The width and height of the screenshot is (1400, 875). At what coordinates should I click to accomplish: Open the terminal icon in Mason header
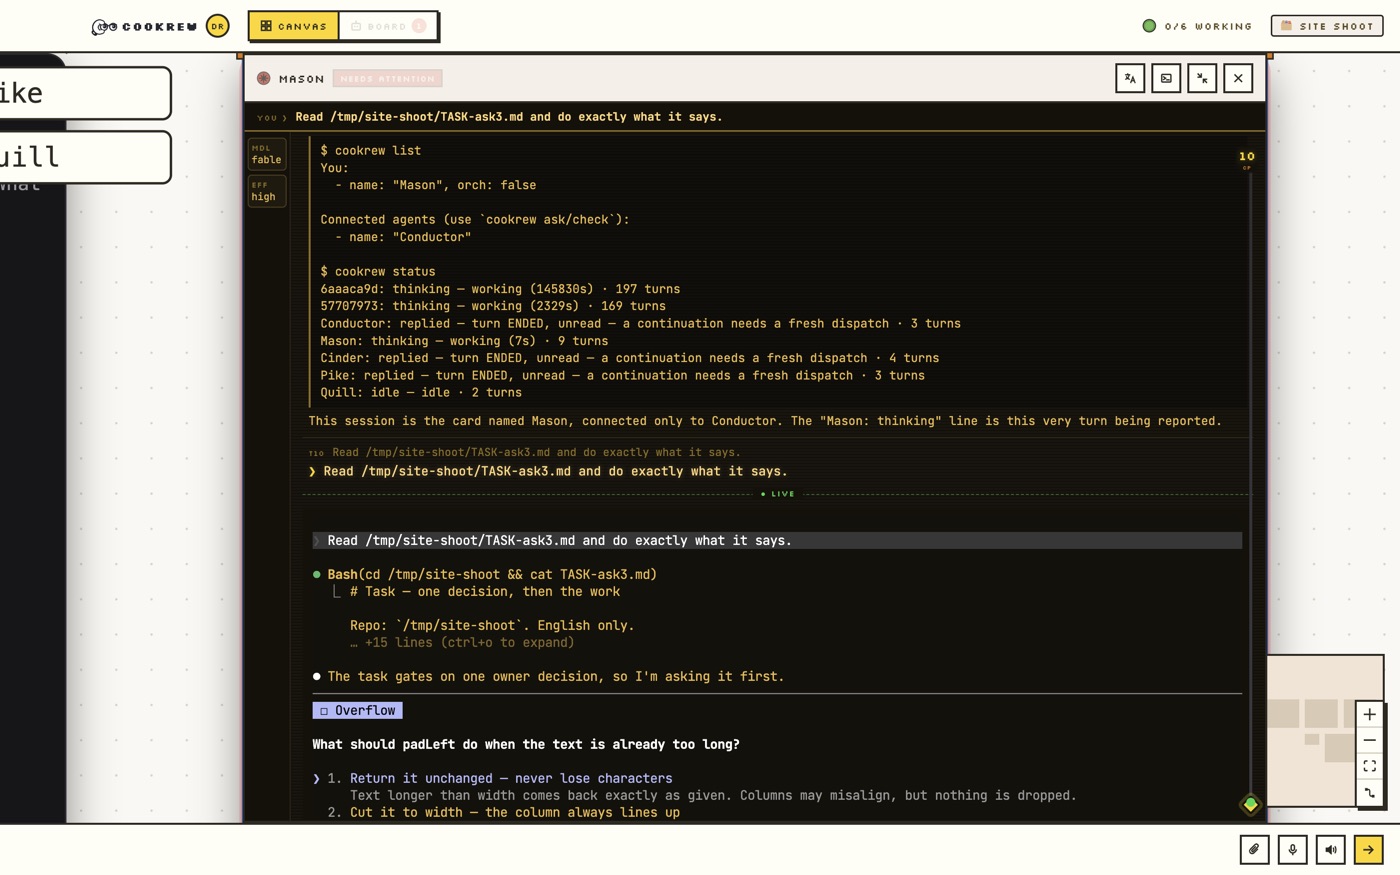coord(1166,78)
